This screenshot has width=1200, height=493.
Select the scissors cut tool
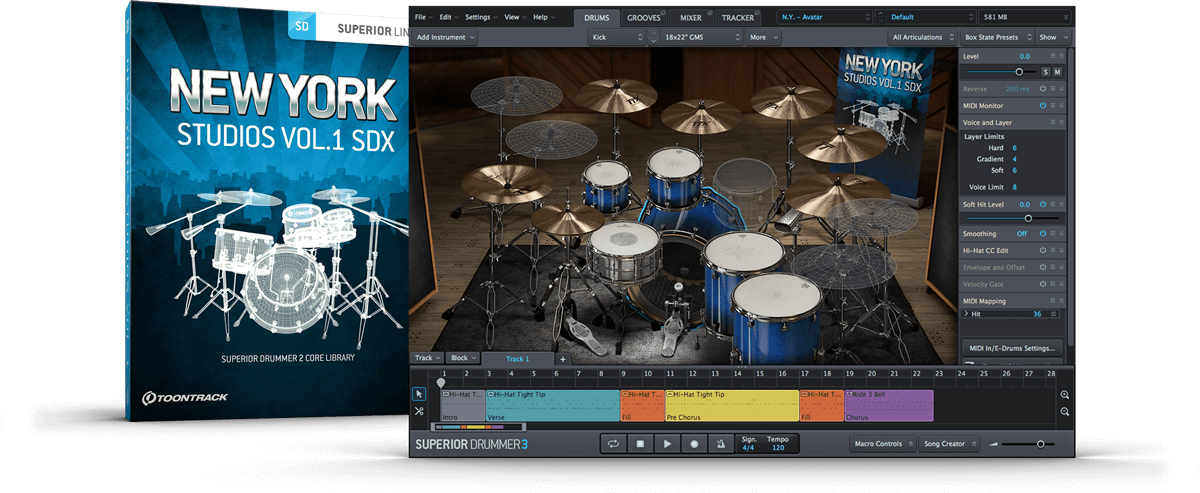[x=419, y=411]
